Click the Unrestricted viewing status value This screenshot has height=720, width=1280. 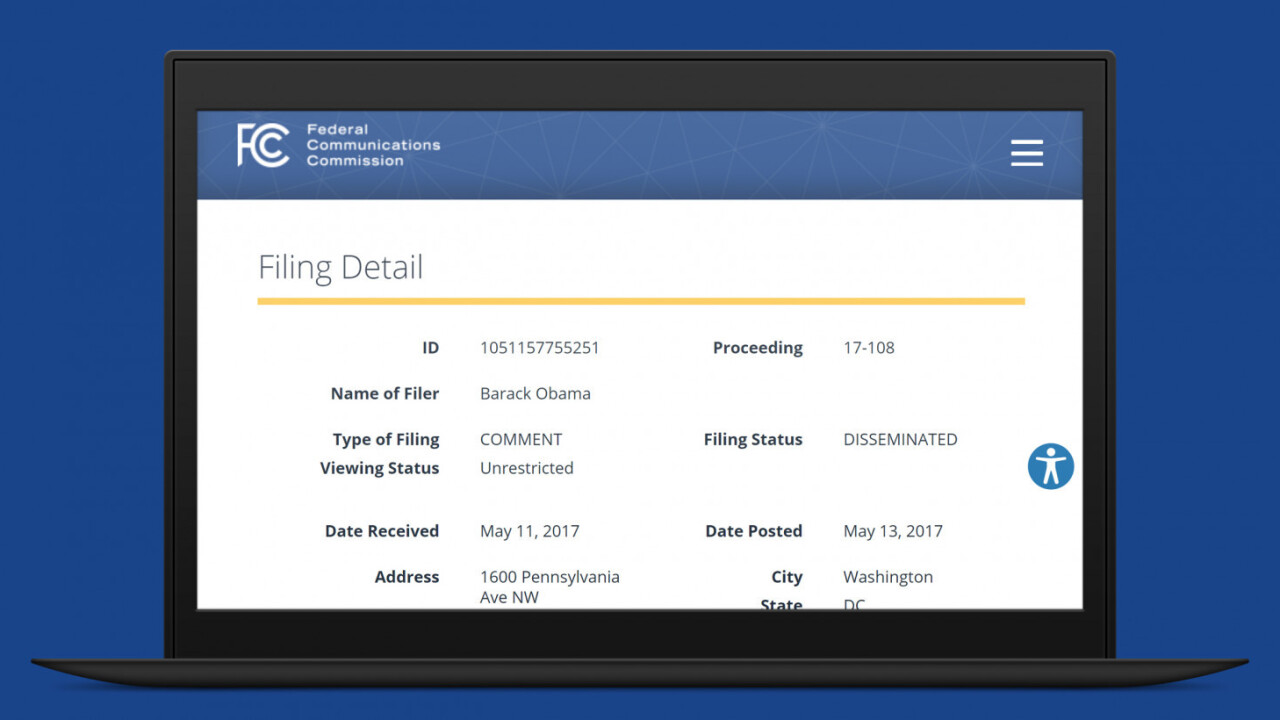coord(526,468)
